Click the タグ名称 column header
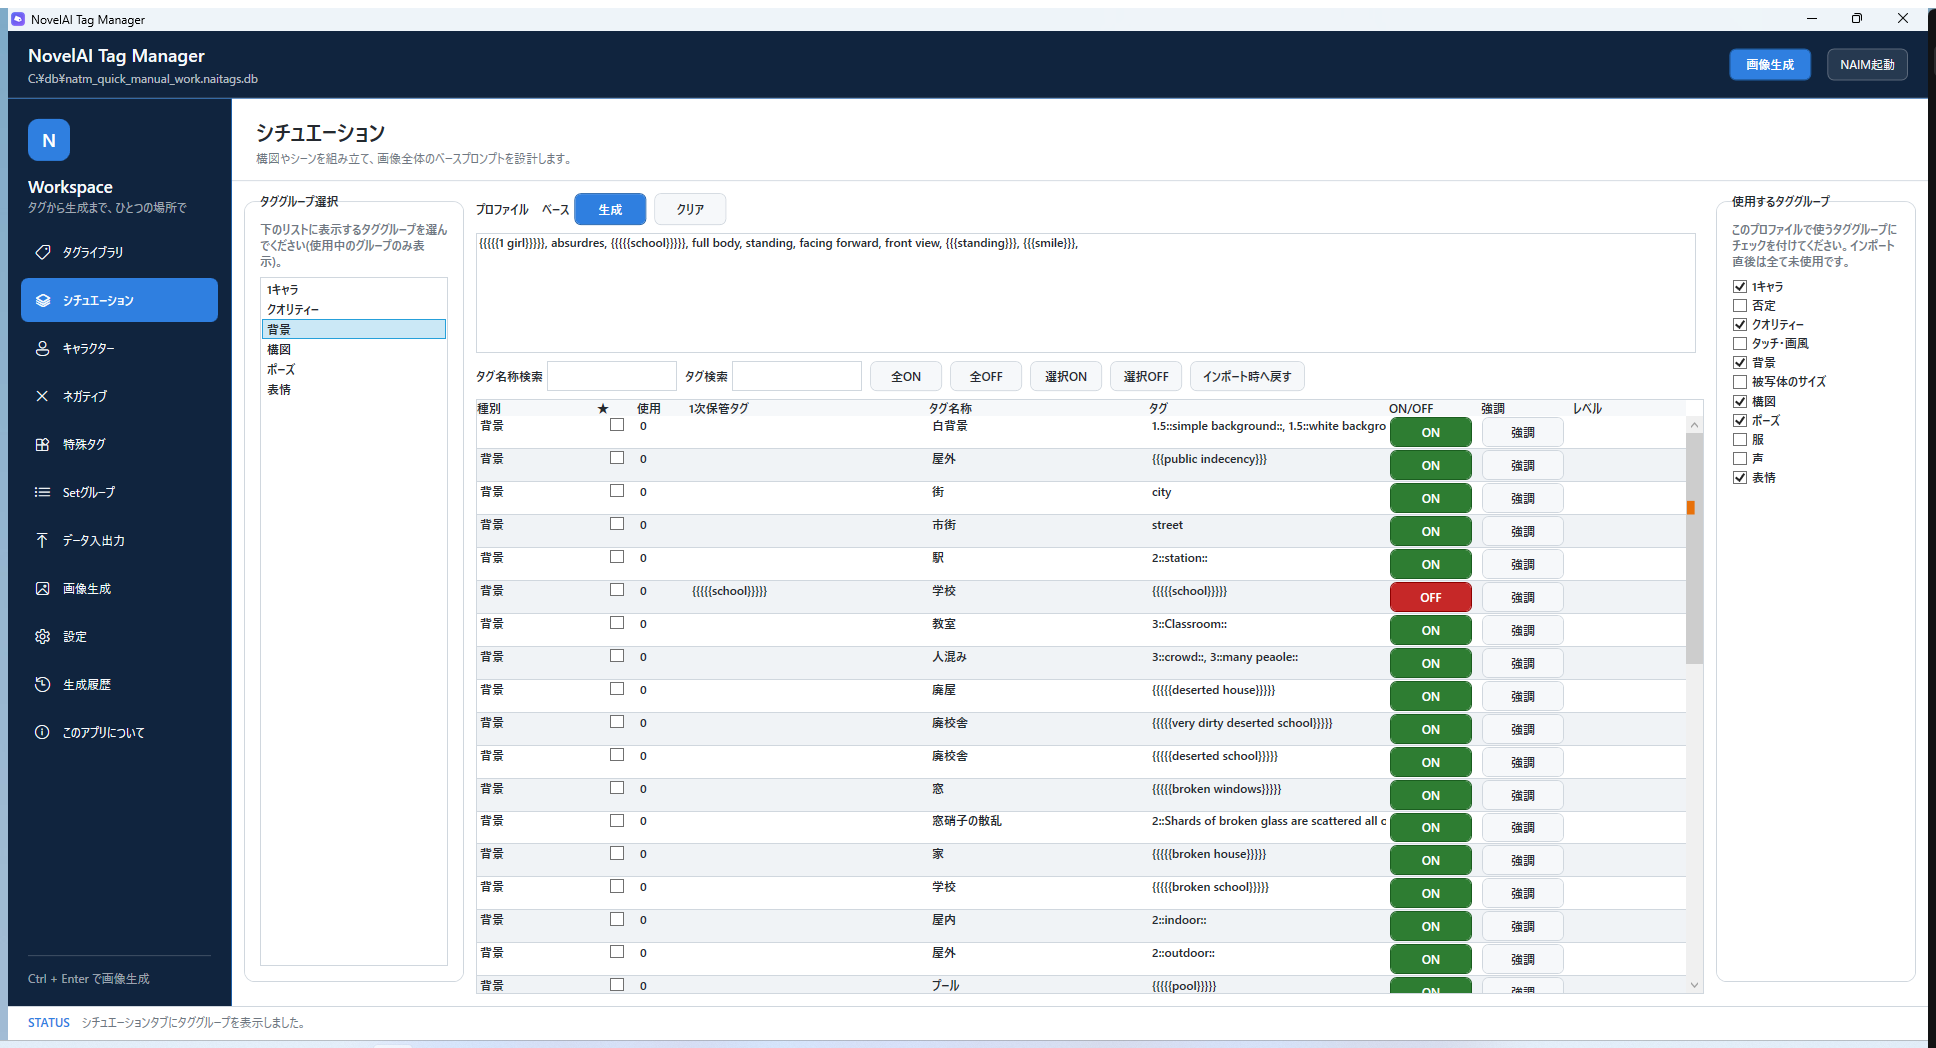The width and height of the screenshot is (1936, 1048). (950, 408)
